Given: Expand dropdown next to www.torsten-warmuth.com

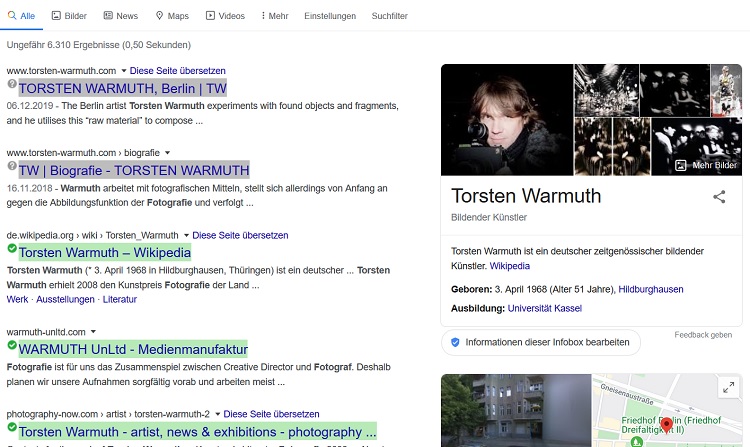Looking at the screenshot, I should coord(123,71).
